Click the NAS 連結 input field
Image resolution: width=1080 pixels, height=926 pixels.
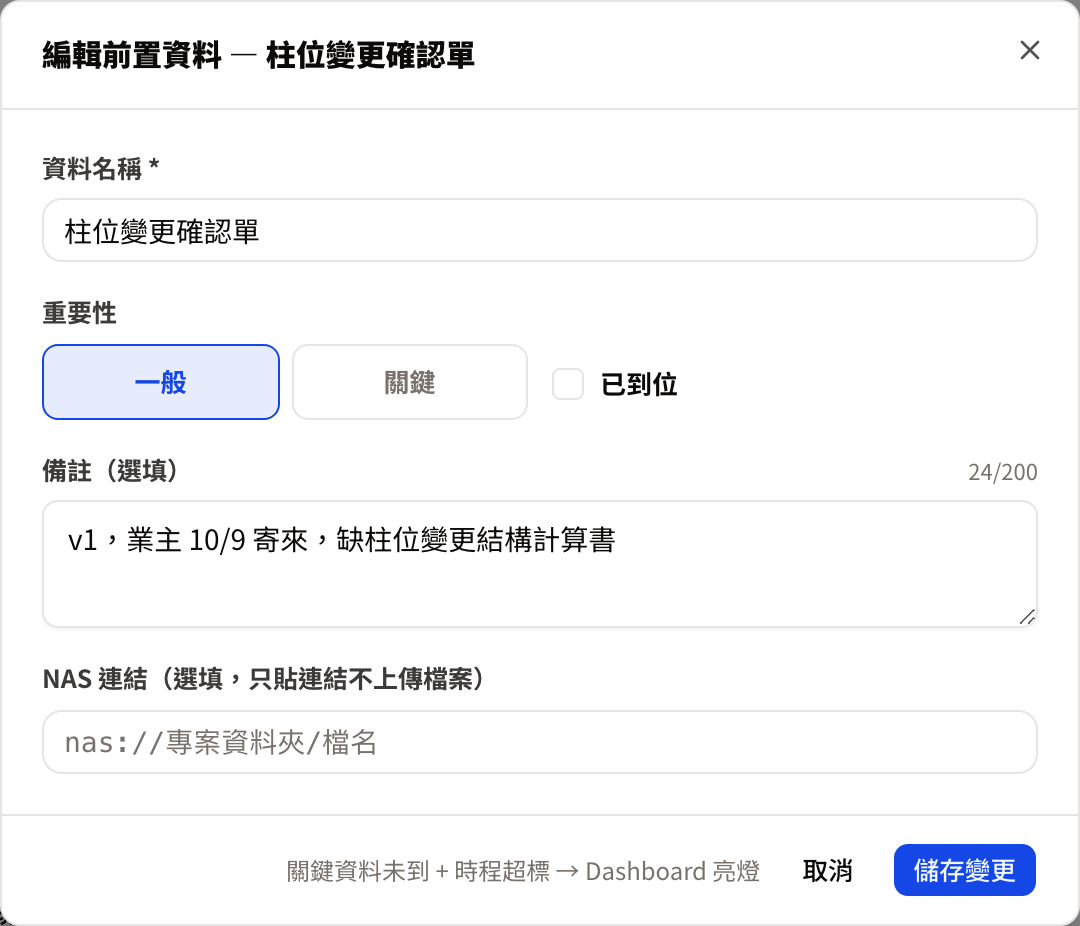pos(539,742)
